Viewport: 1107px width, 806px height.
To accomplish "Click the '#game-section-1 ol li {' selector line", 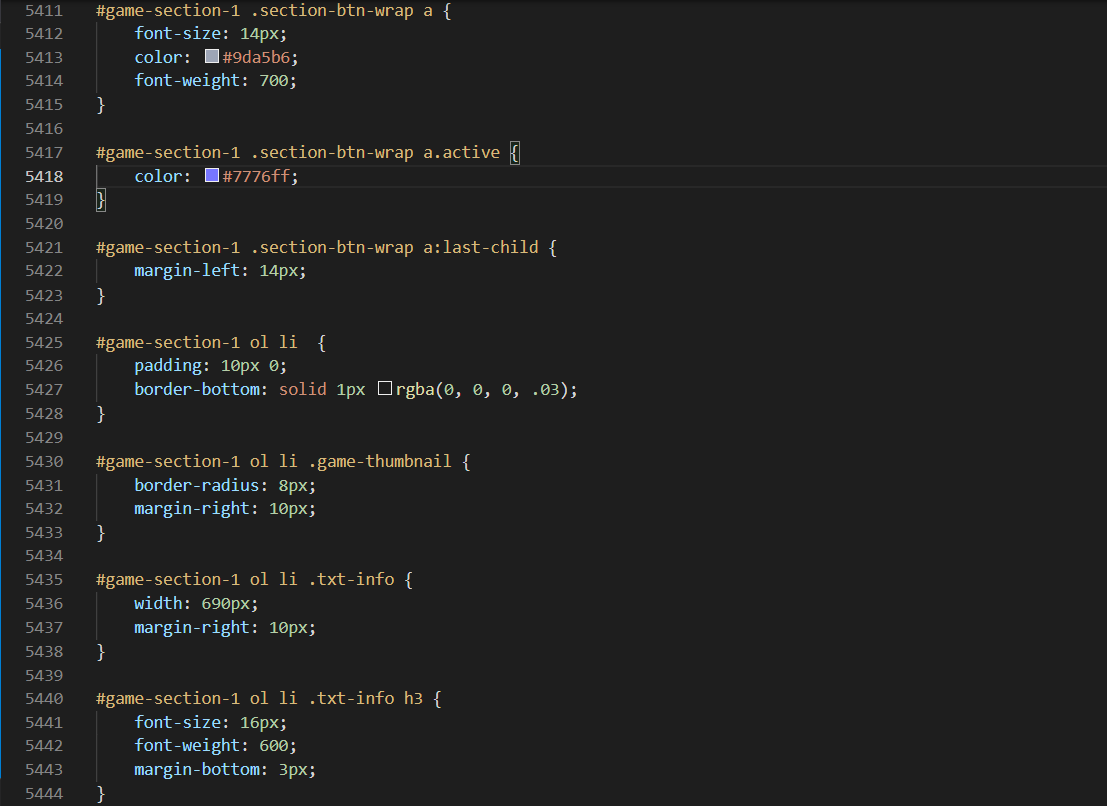I will coord(211,343).
